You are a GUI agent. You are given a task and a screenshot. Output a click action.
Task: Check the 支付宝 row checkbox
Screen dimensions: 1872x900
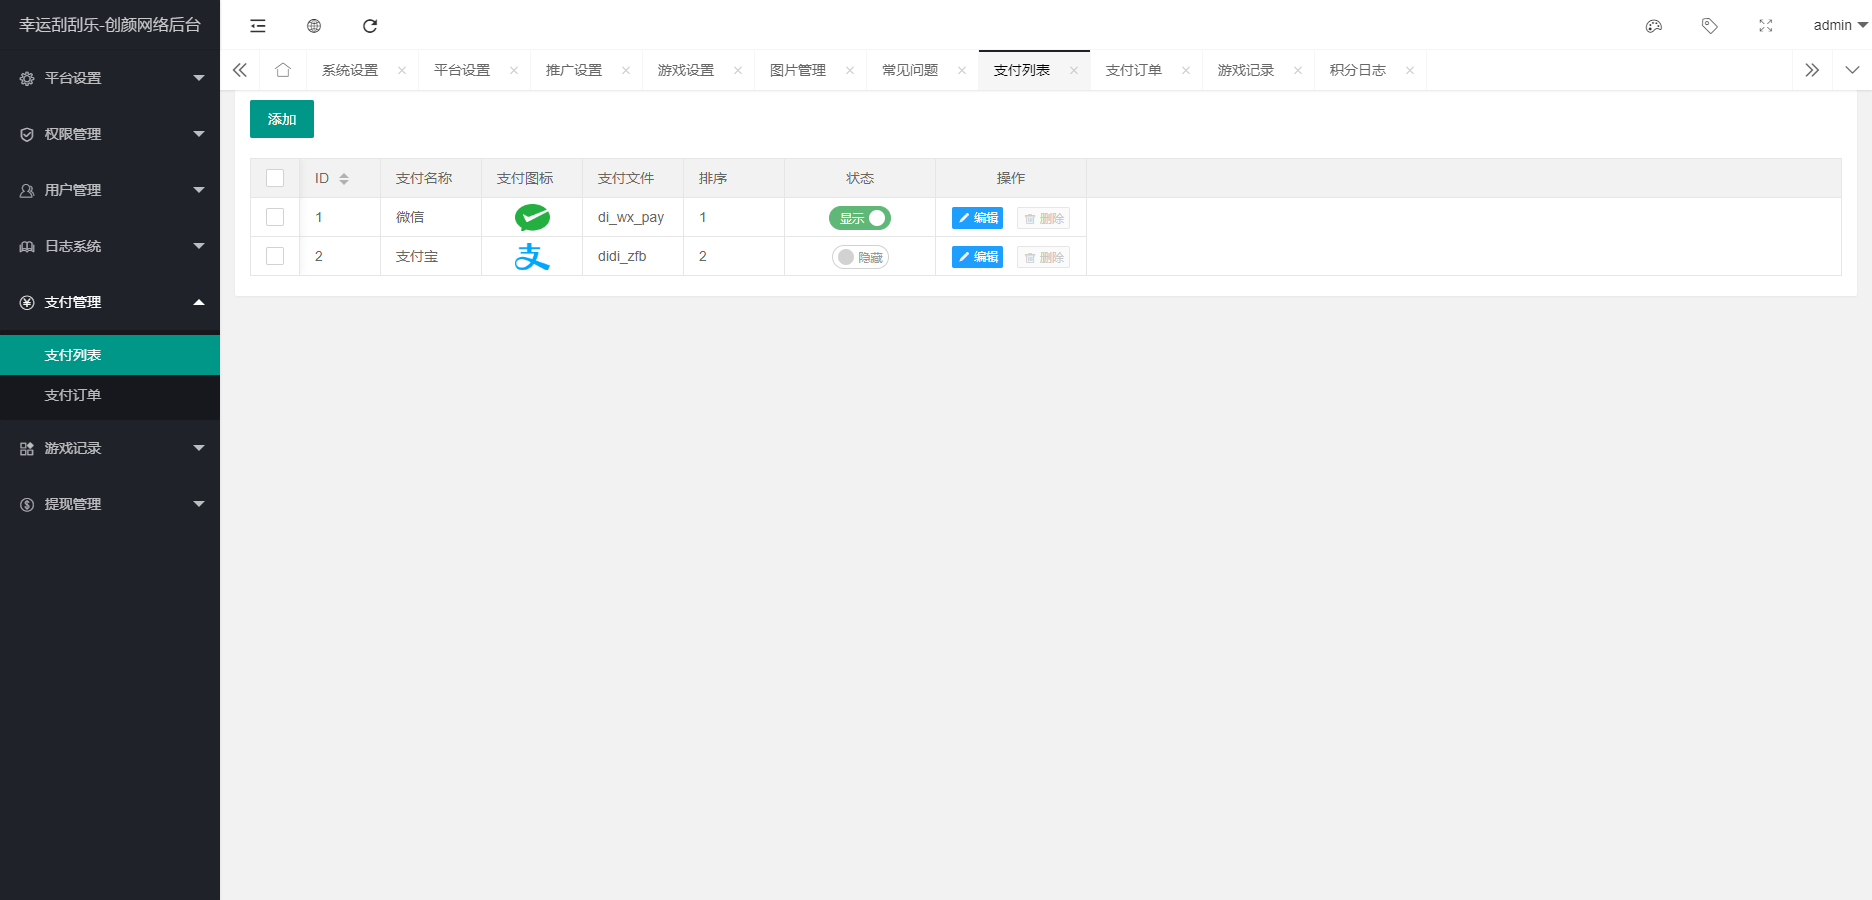coord(275,256)
